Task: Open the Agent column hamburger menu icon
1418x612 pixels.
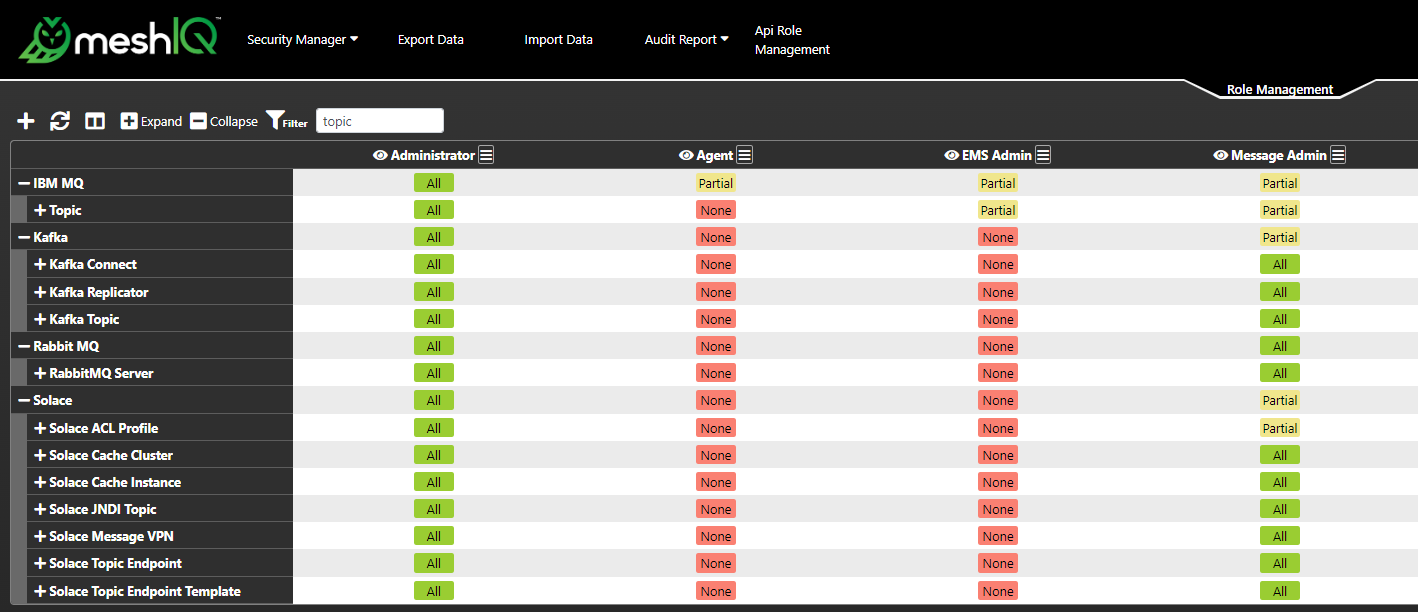Action: pyautogui.click(x=744, y=154)
